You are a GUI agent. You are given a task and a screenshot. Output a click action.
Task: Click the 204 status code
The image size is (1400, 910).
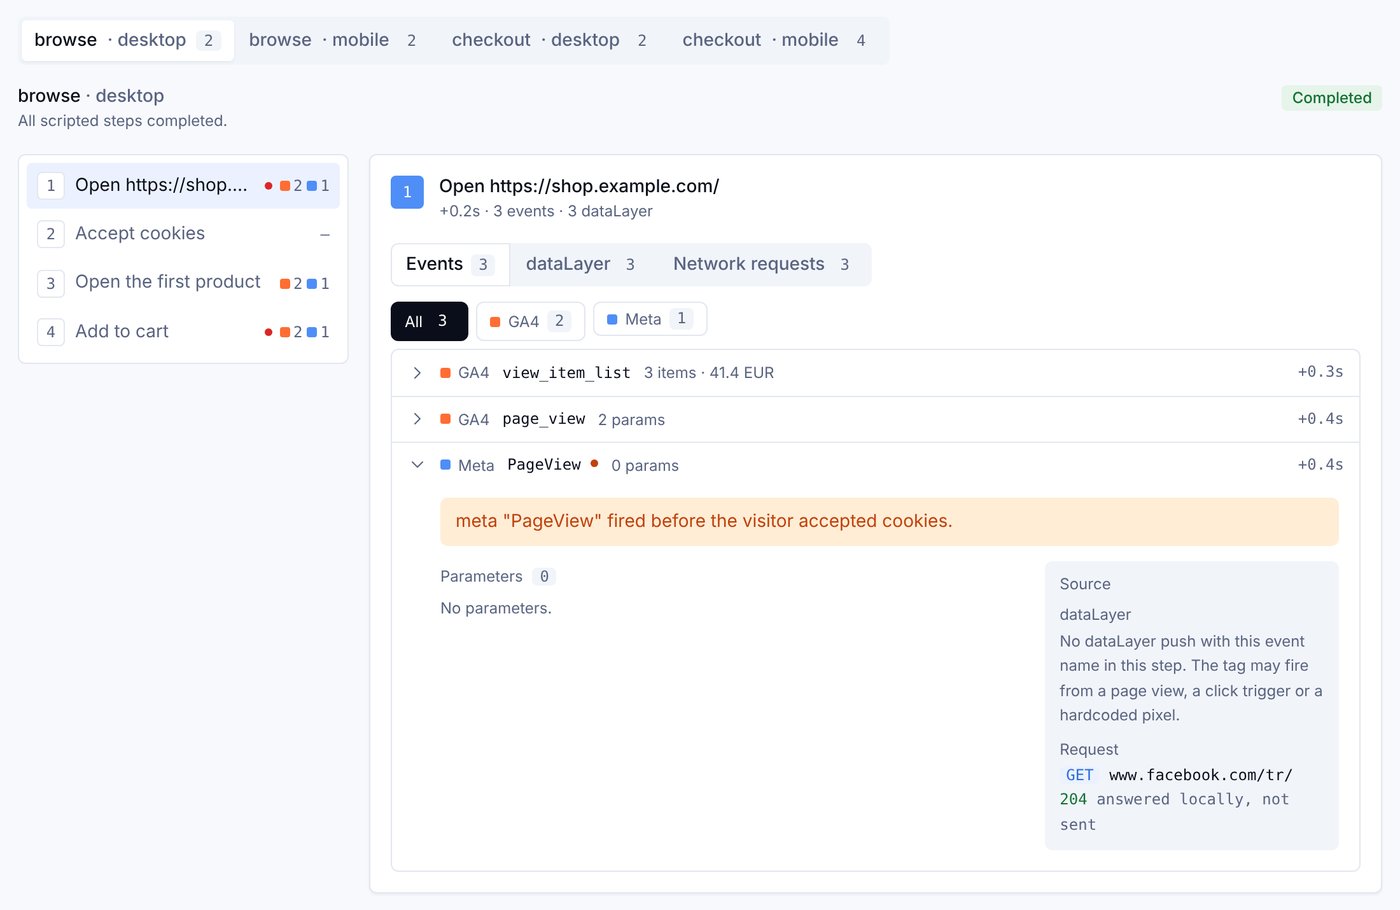tap(1073, 800)
